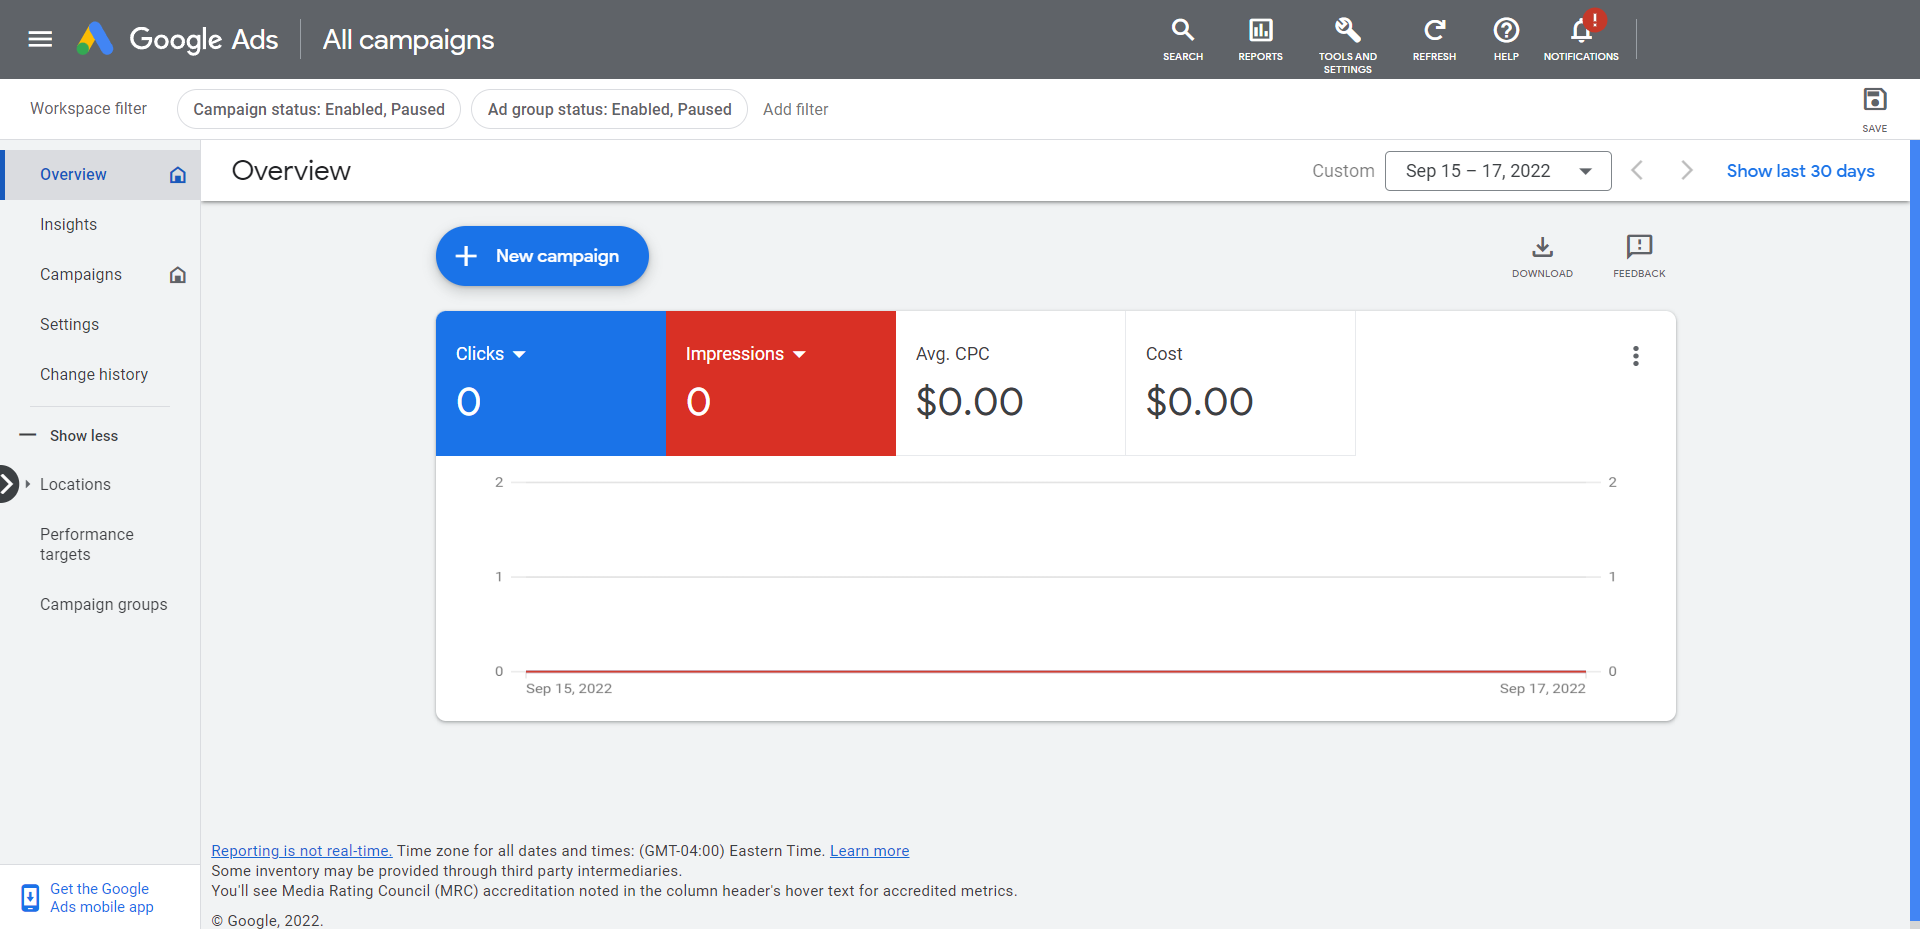Click the Save workspace filter icon
1920x929 pixels.
(1874, 100)
